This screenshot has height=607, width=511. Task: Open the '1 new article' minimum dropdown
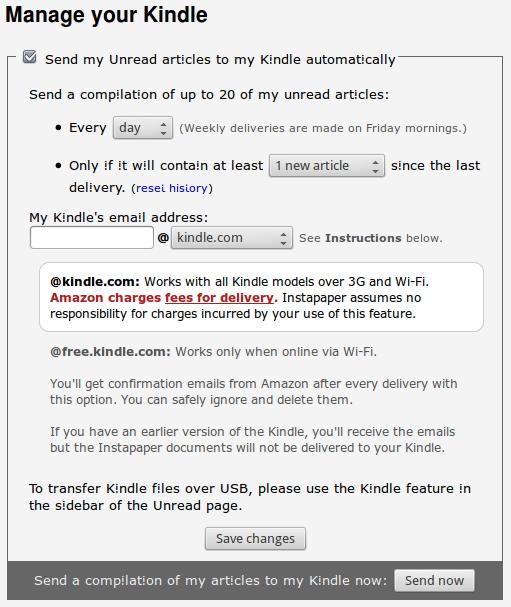coord(327,166)
